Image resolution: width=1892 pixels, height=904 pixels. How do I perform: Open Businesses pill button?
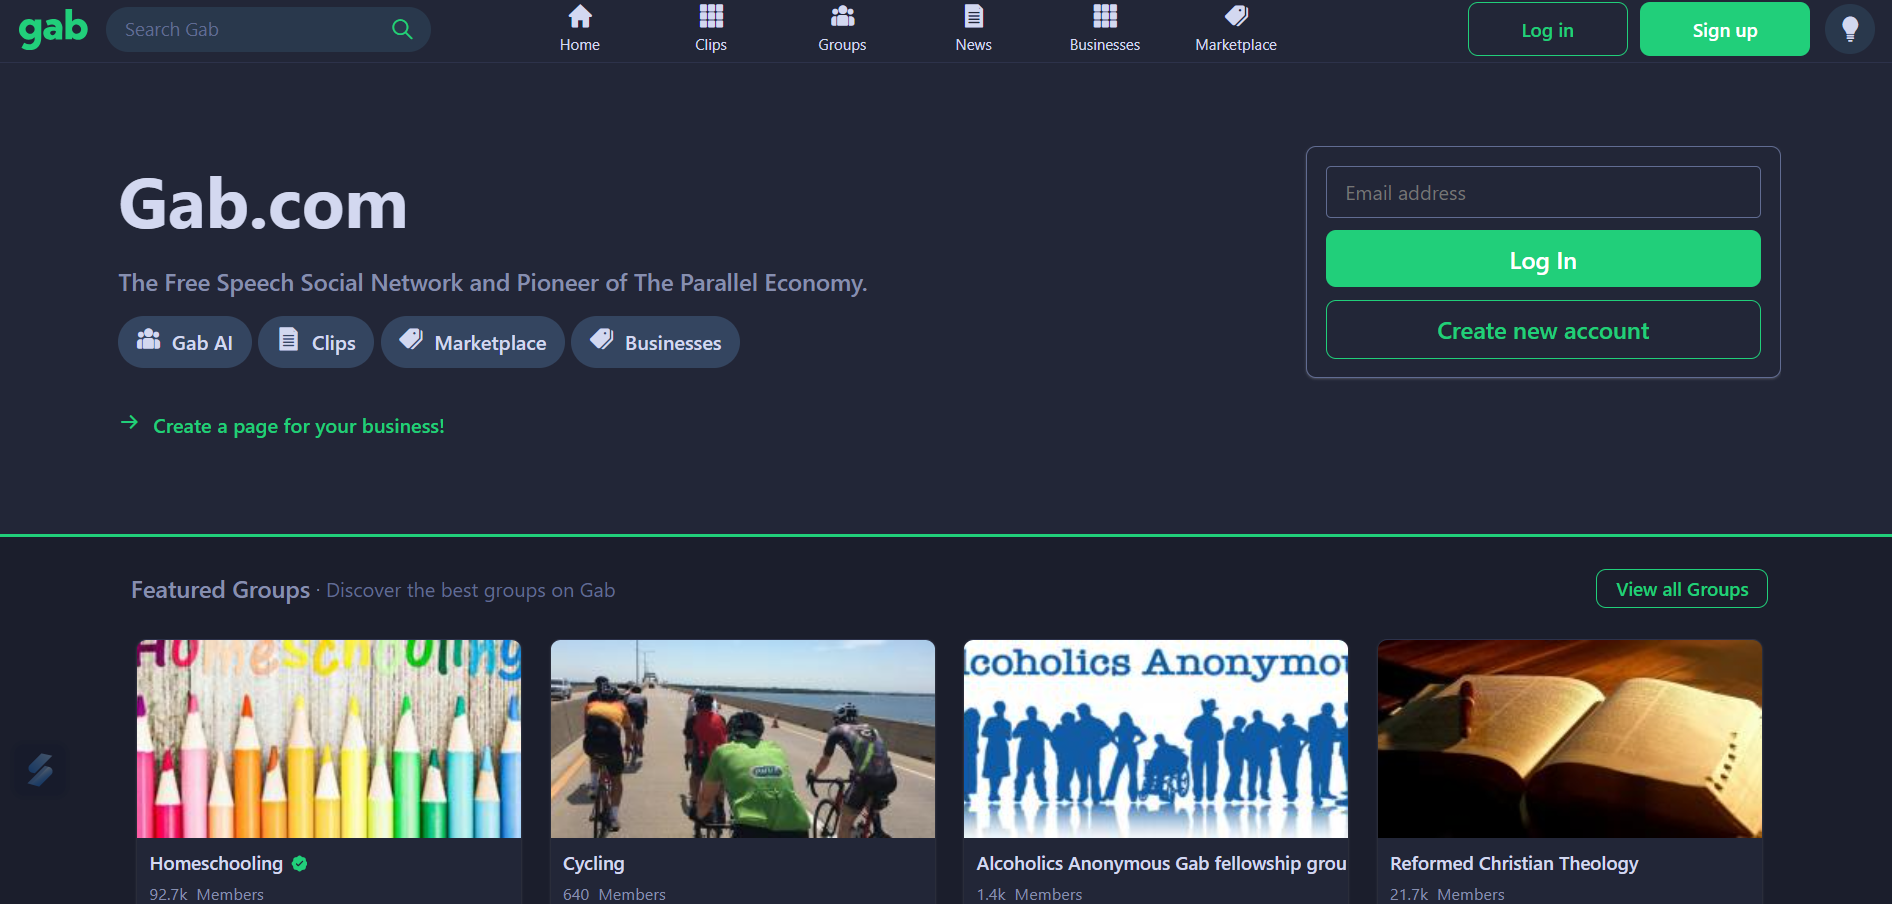click(x=655, y=342)
